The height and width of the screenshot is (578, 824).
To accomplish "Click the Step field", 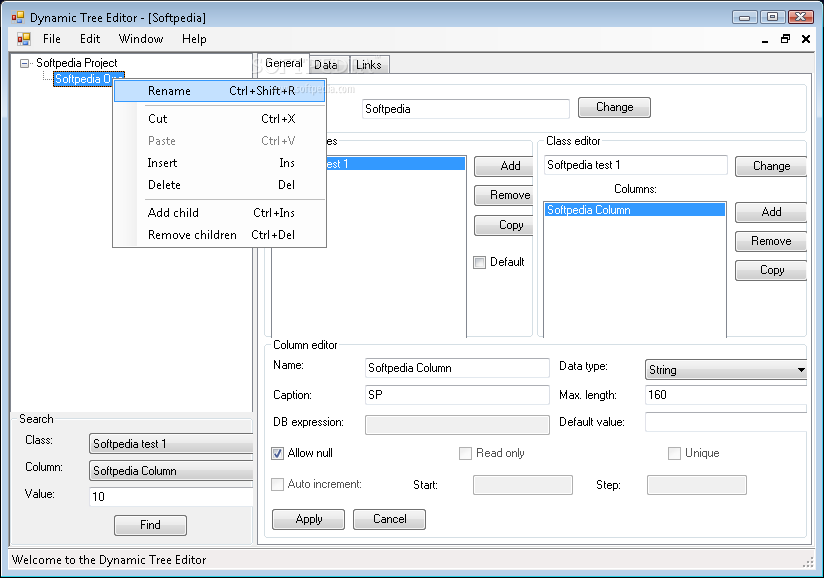I will 697,485.
